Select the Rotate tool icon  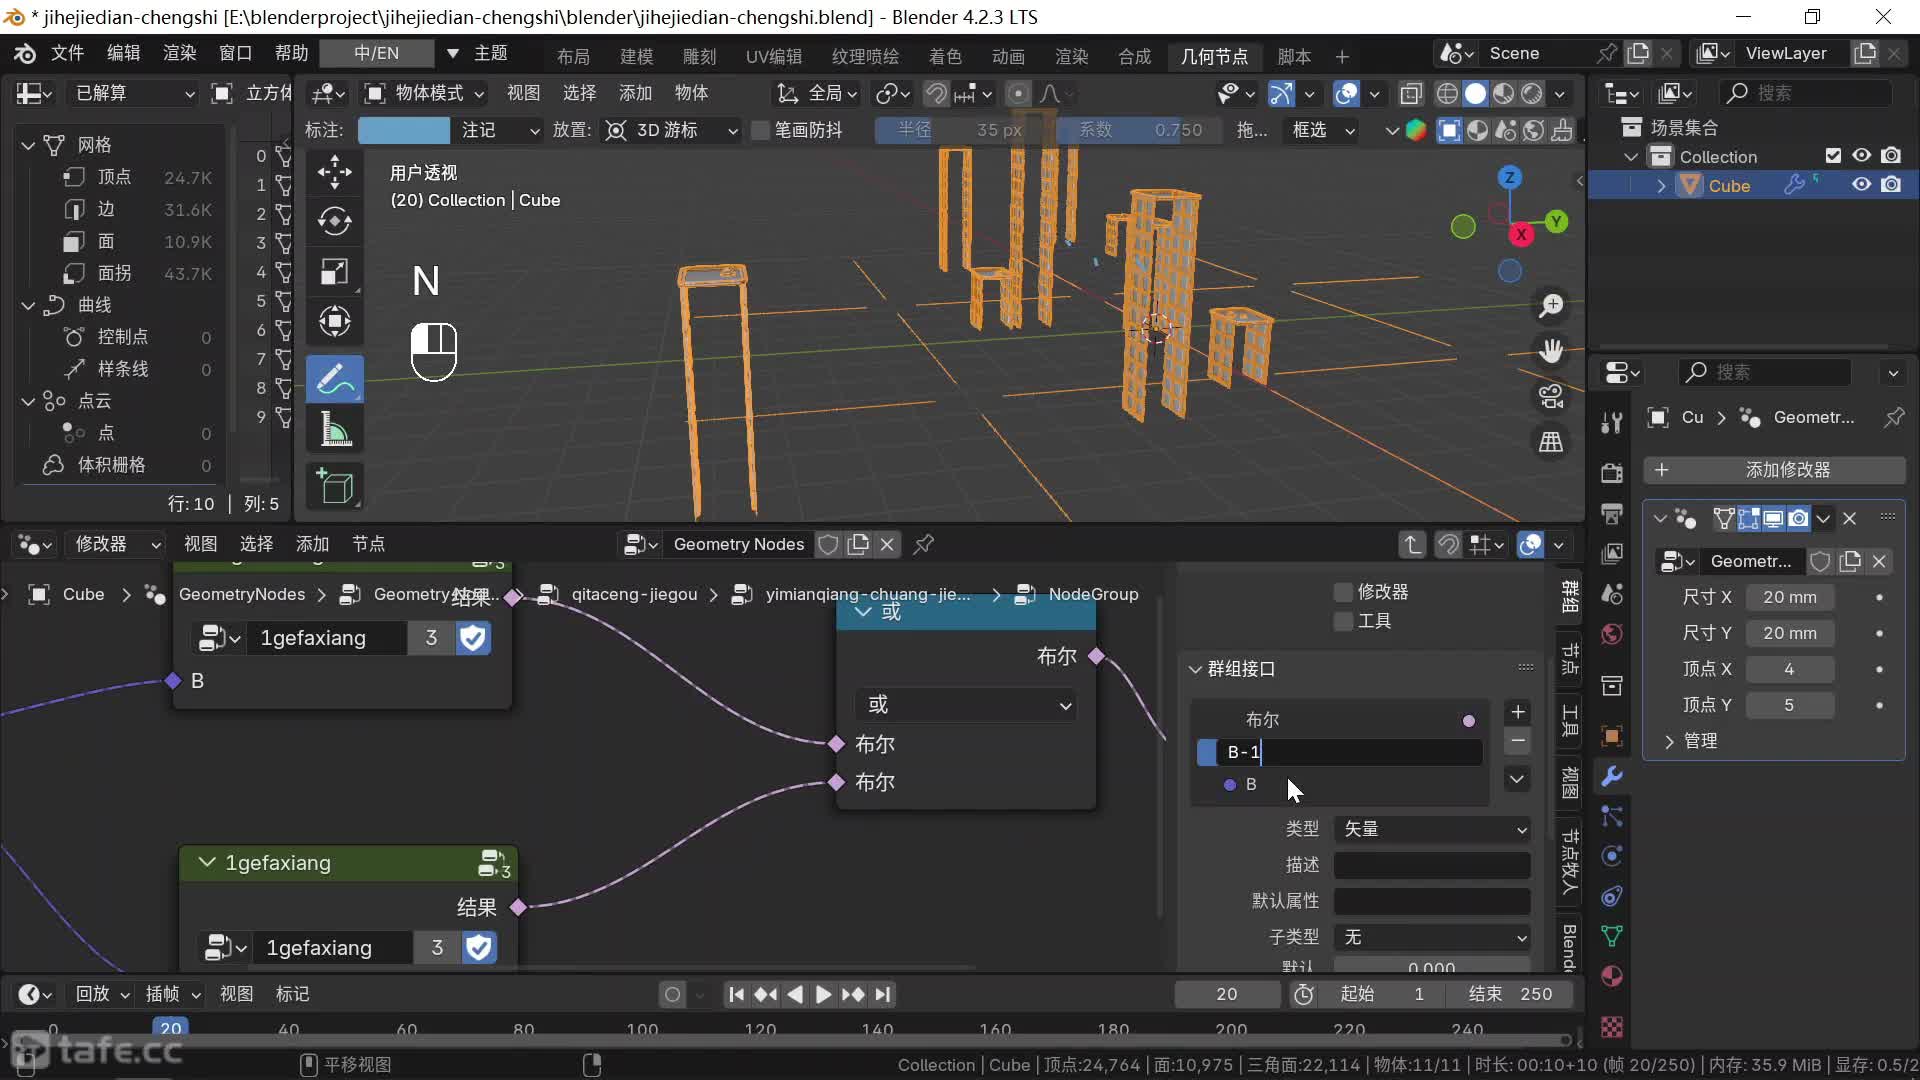tap(334, 221)
